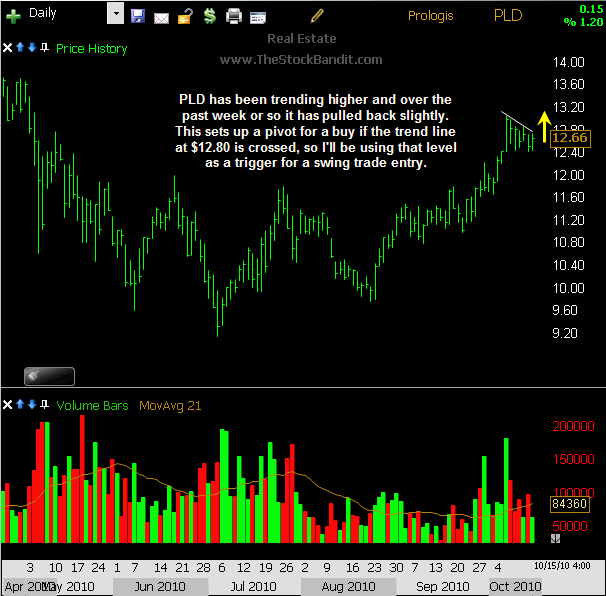Image resolution: width=606 pixels, height=596 pixels.
Task: Click the padlock icon in the toolbar
Action: click(x=184, y=16)
